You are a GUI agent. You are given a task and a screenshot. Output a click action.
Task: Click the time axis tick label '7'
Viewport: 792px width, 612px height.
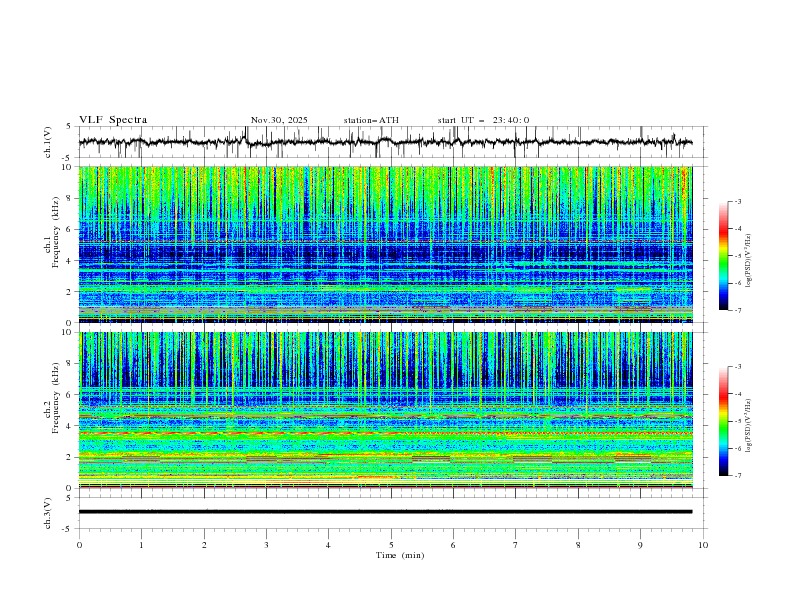pyautogui.click(x=516, y=545)
